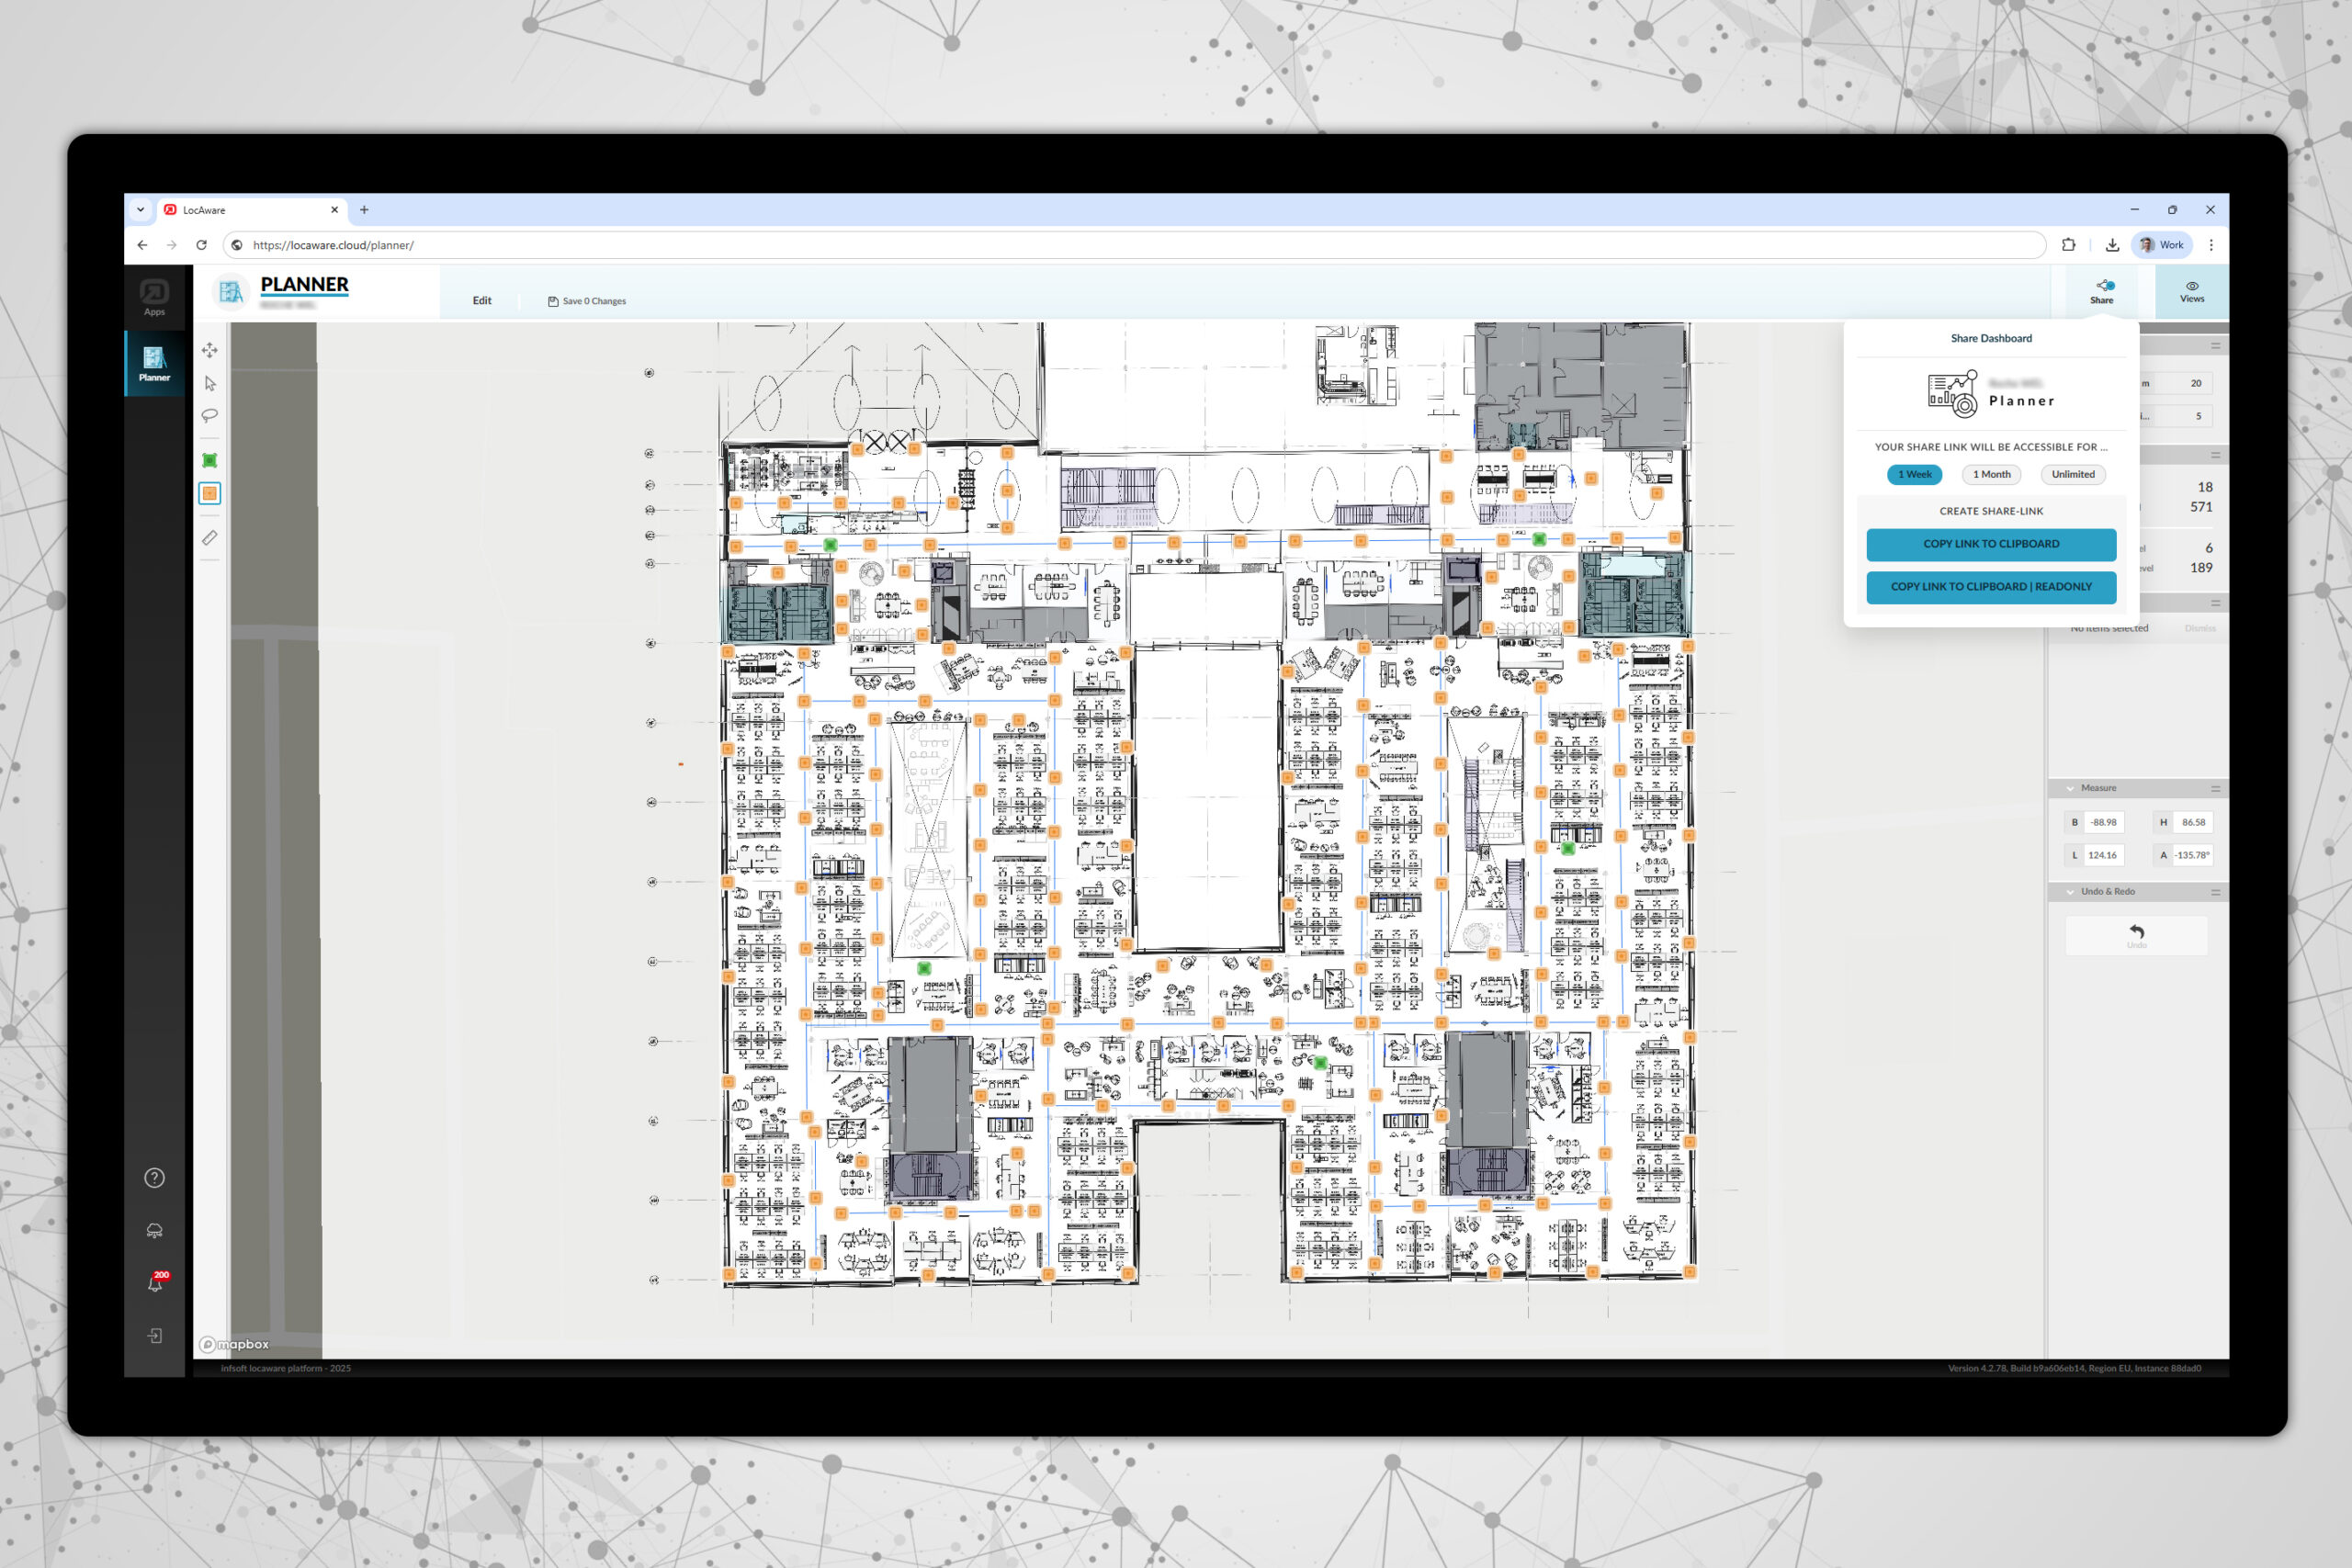The width and height of the screenshot is (2352, 1568).
Task: Open the browser tab search dropdown
Action: point(140,210)
